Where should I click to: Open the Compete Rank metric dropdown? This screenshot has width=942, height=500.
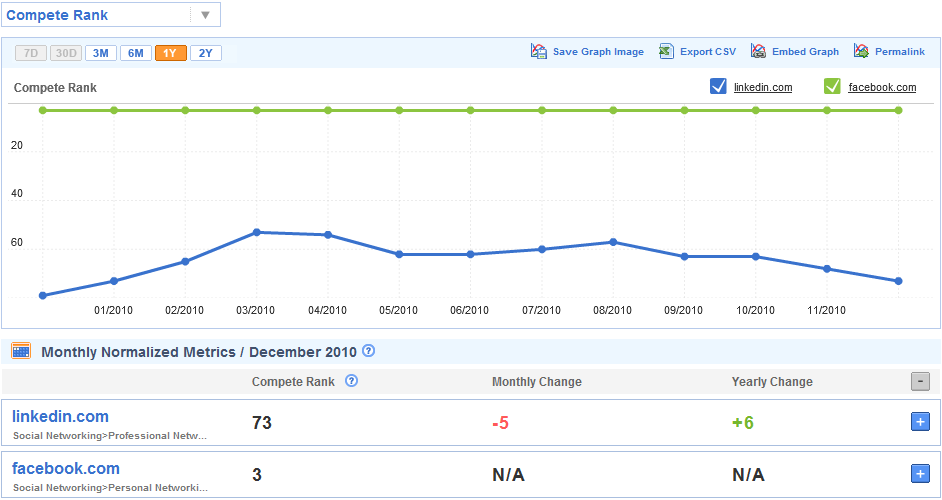coord(111,15)
